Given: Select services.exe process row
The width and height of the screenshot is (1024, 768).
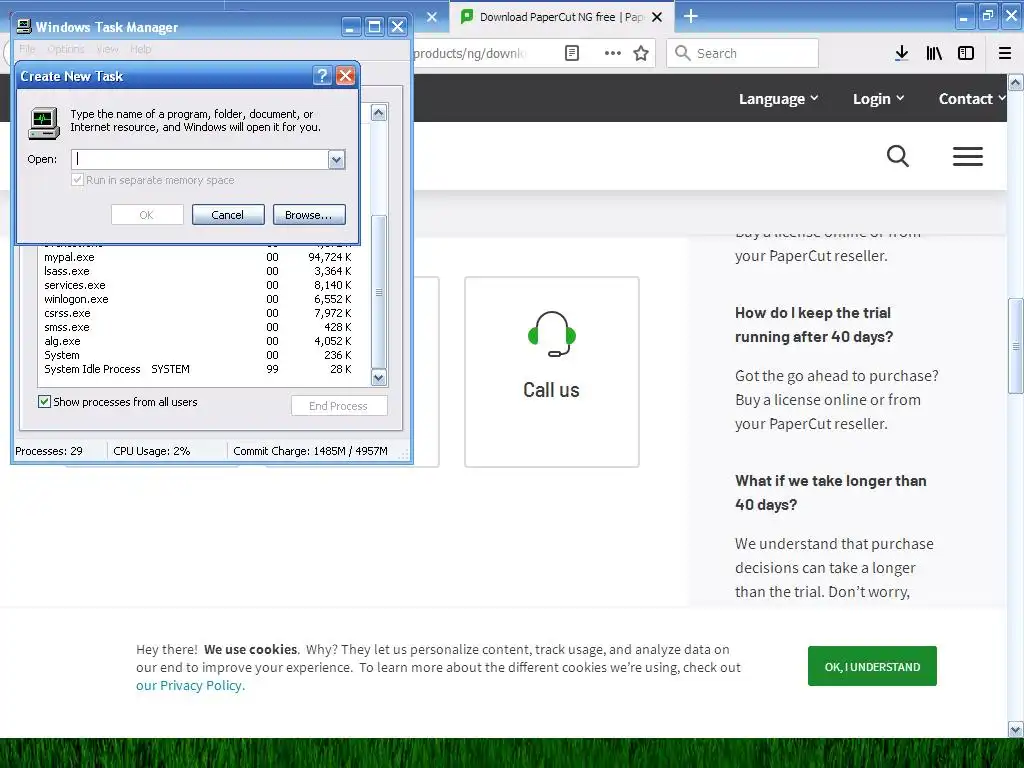Looking at the screenshot, I should point(198,285).
